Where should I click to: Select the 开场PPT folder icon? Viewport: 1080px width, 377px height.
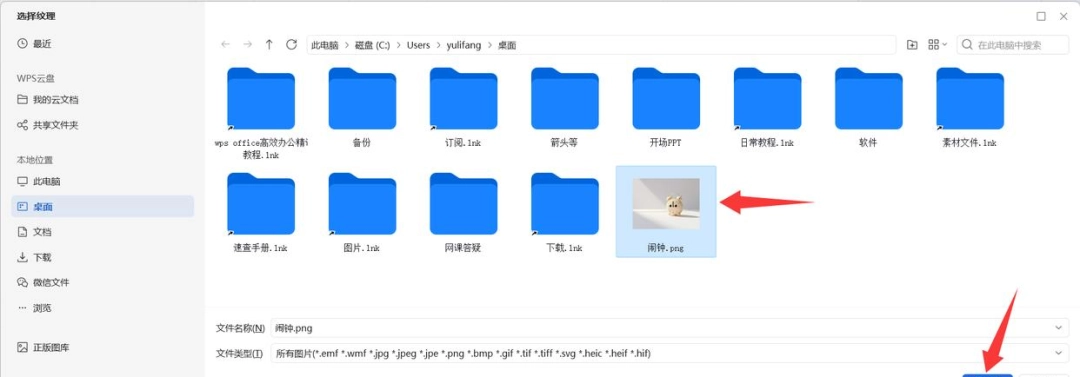point(666,99)
